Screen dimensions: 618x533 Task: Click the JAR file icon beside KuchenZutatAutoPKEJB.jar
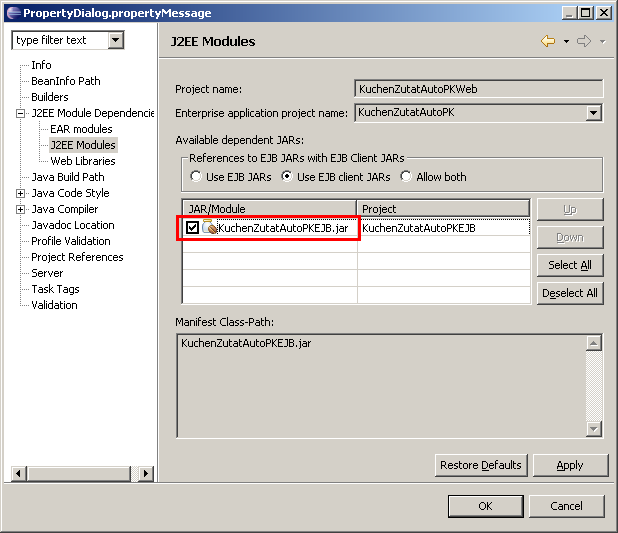tap(210, 228)
